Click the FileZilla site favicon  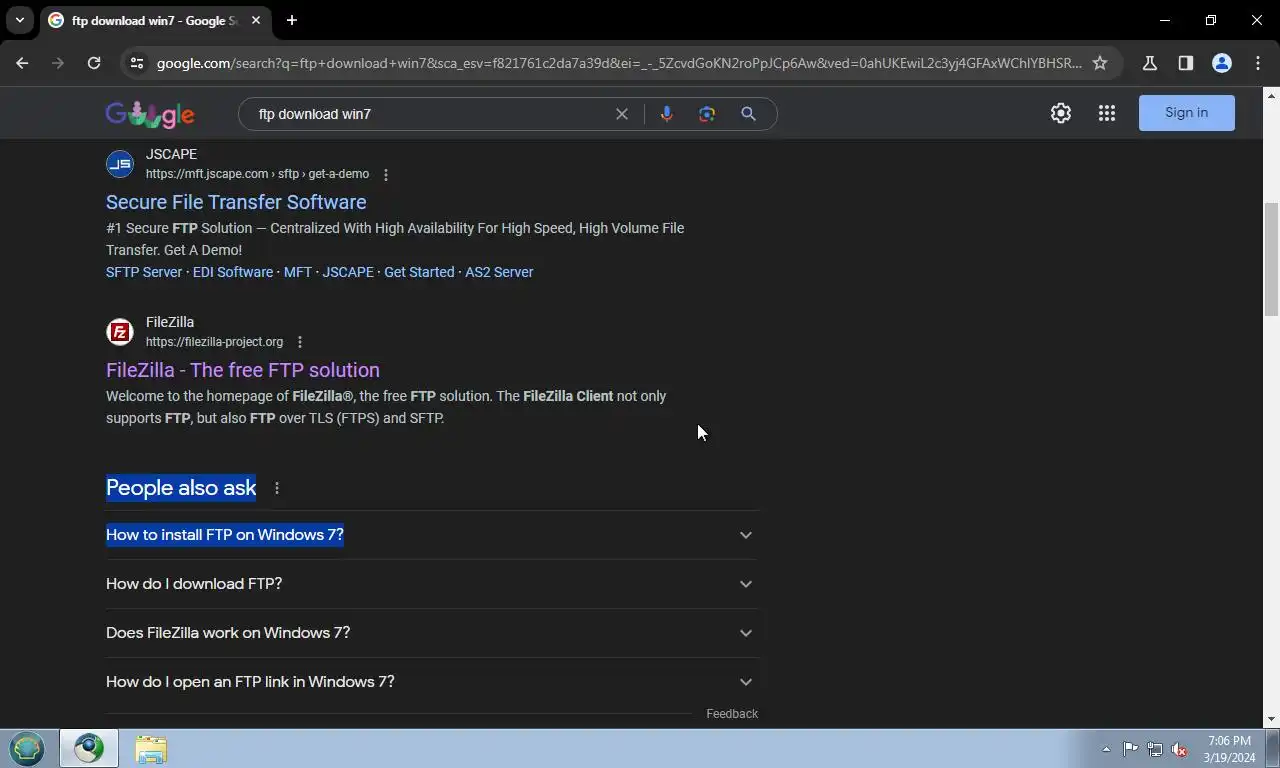pyautogui.click(x=120, y=332)
